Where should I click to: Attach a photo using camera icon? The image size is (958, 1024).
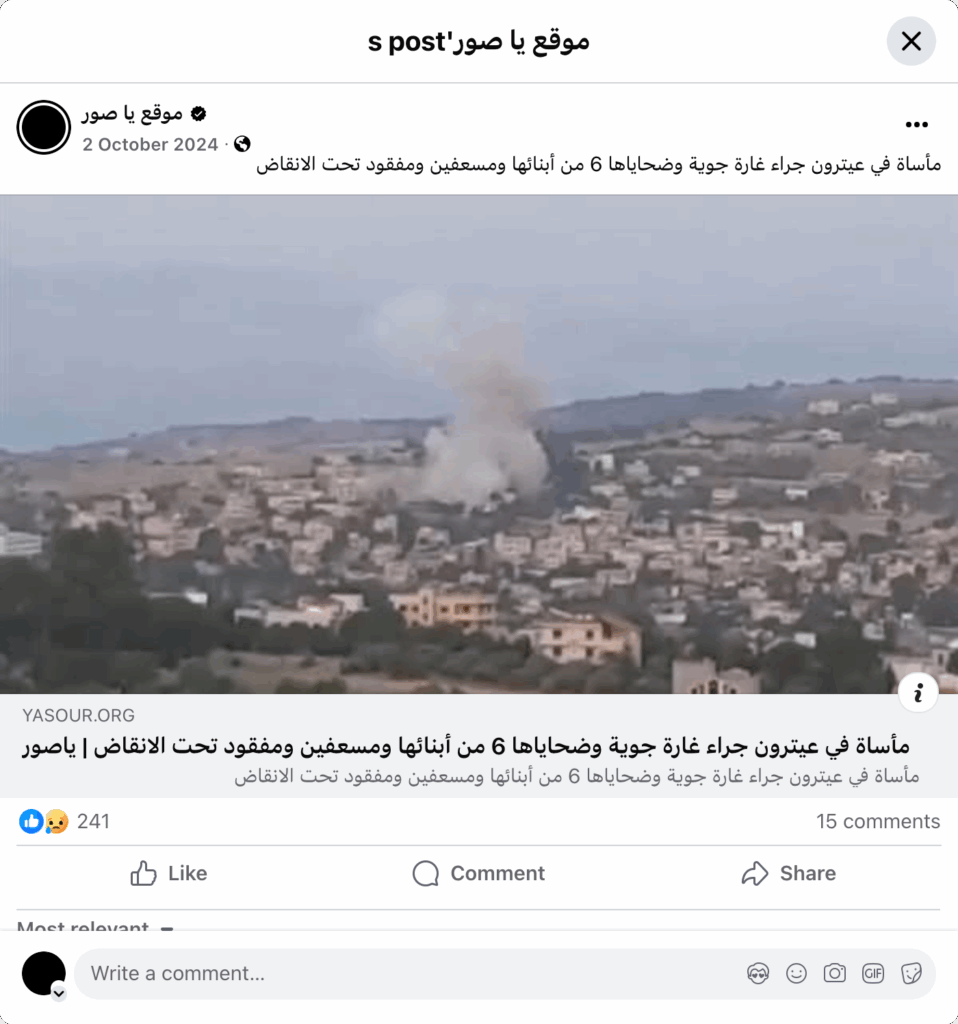834,974
